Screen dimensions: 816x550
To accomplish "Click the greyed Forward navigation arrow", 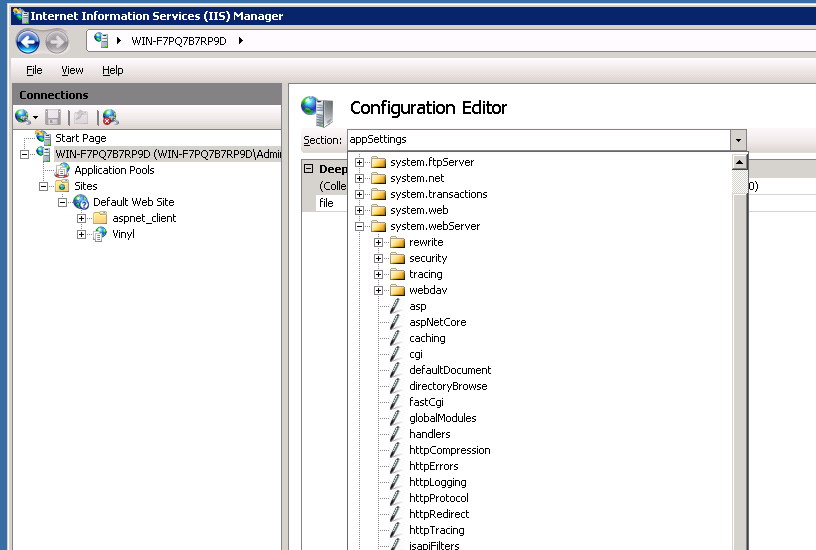I will pyautogui.click(x=57, y=42).
